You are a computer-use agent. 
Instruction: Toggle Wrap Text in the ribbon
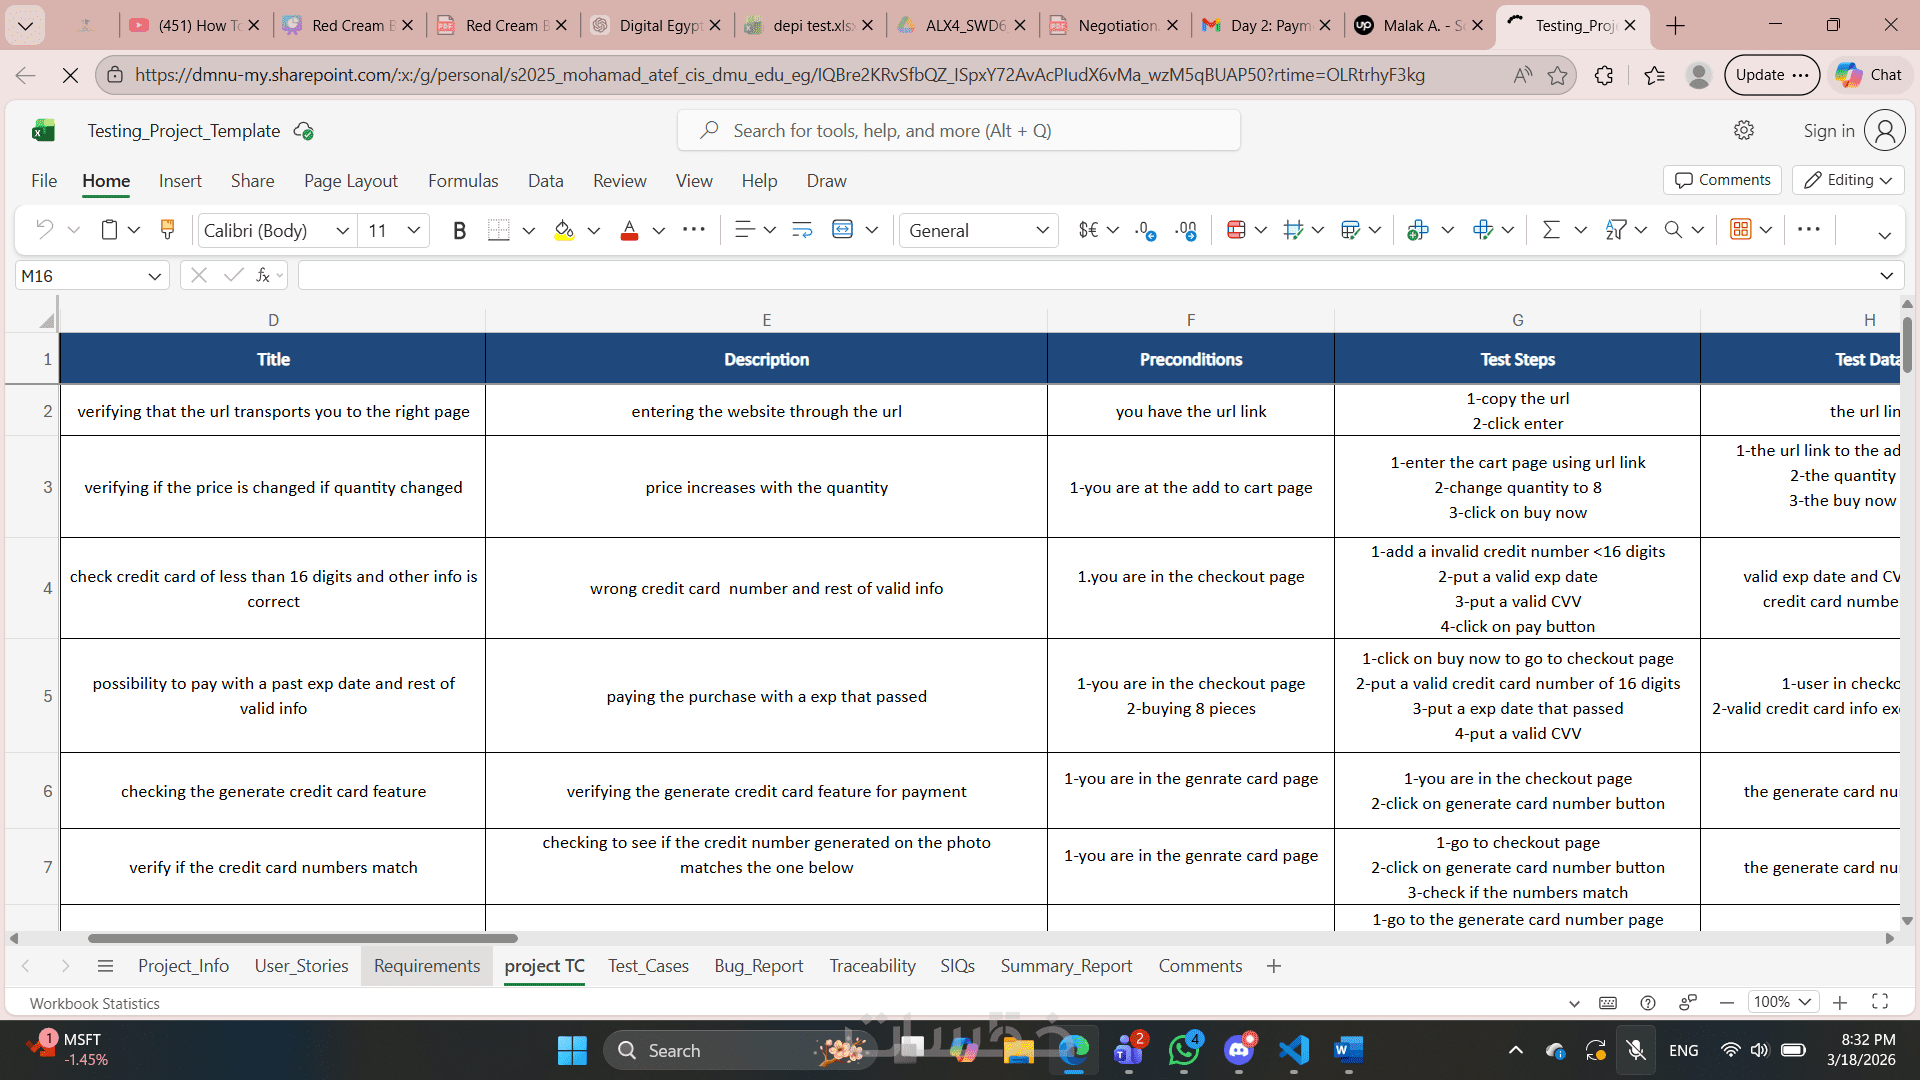click(802, 230)
